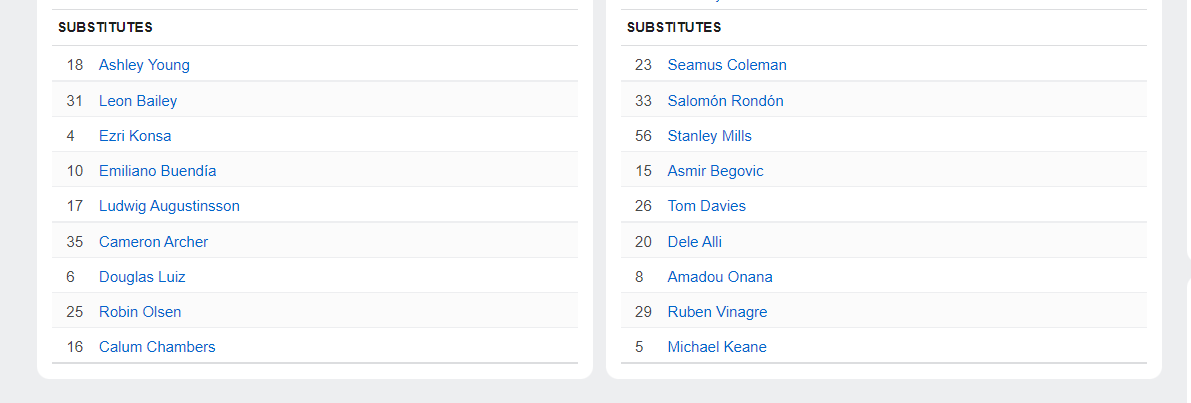Click the Amadou Onana link
The width and height of the screenshot is (1191, 403).
tap(720, 277)
